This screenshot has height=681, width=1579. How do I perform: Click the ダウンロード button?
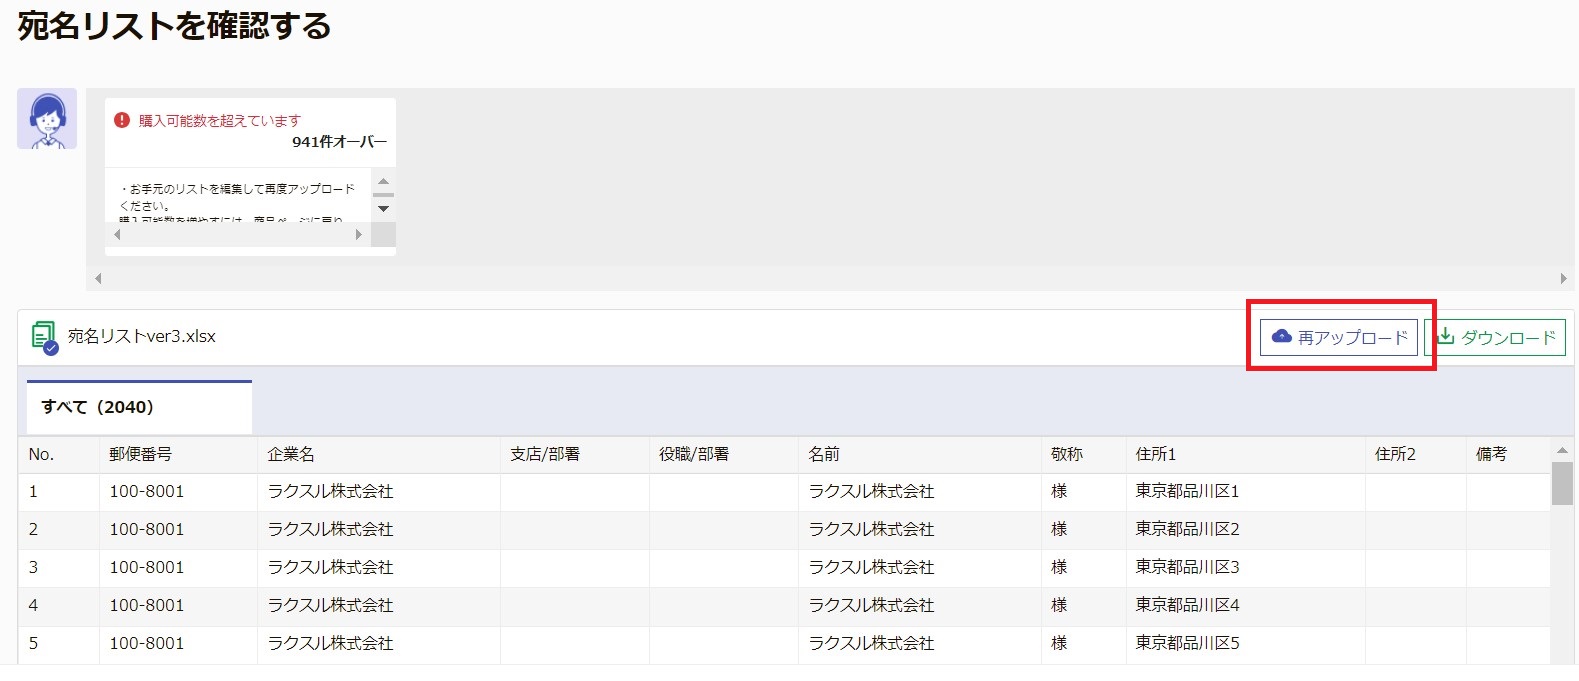1495,337
